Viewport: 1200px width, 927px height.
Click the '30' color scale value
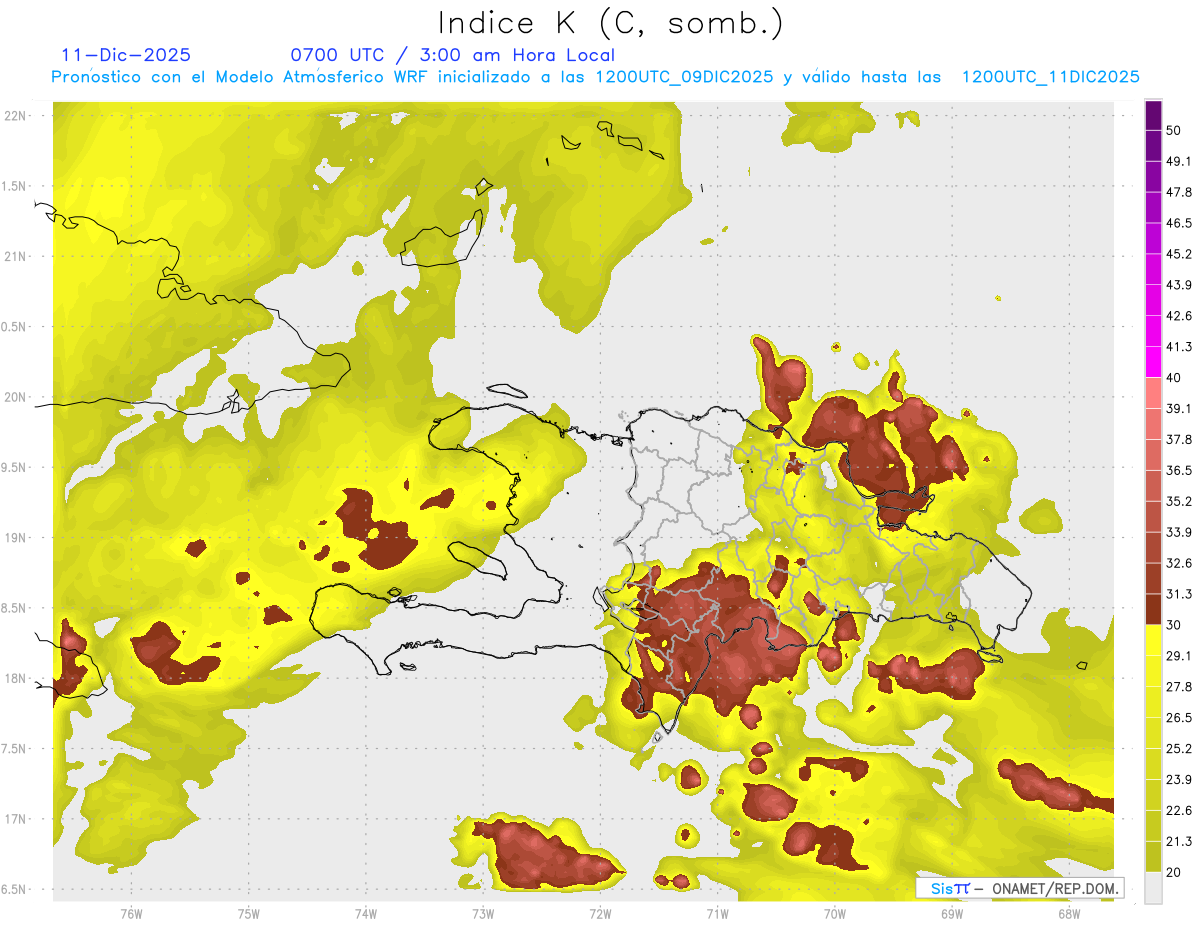click(x=1174, y=625)
